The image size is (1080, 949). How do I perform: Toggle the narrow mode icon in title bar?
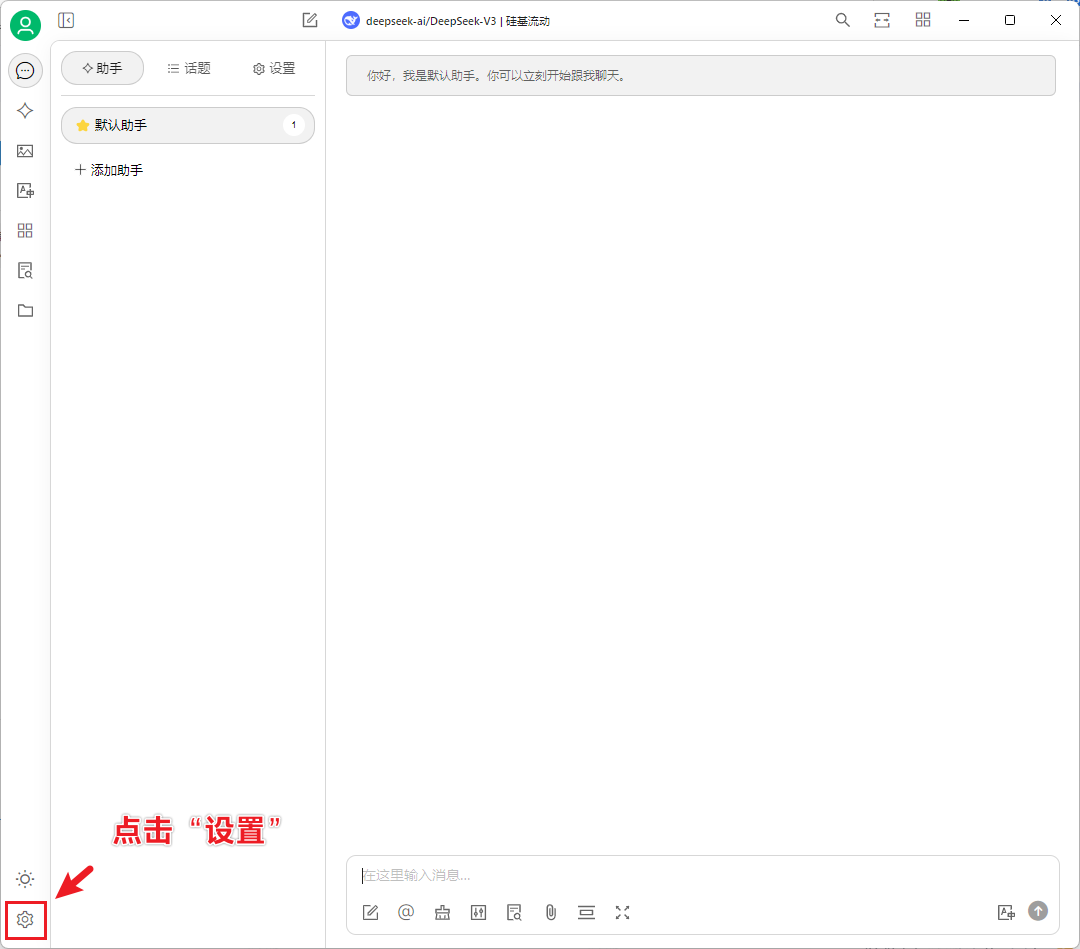(x=882, y=20)
